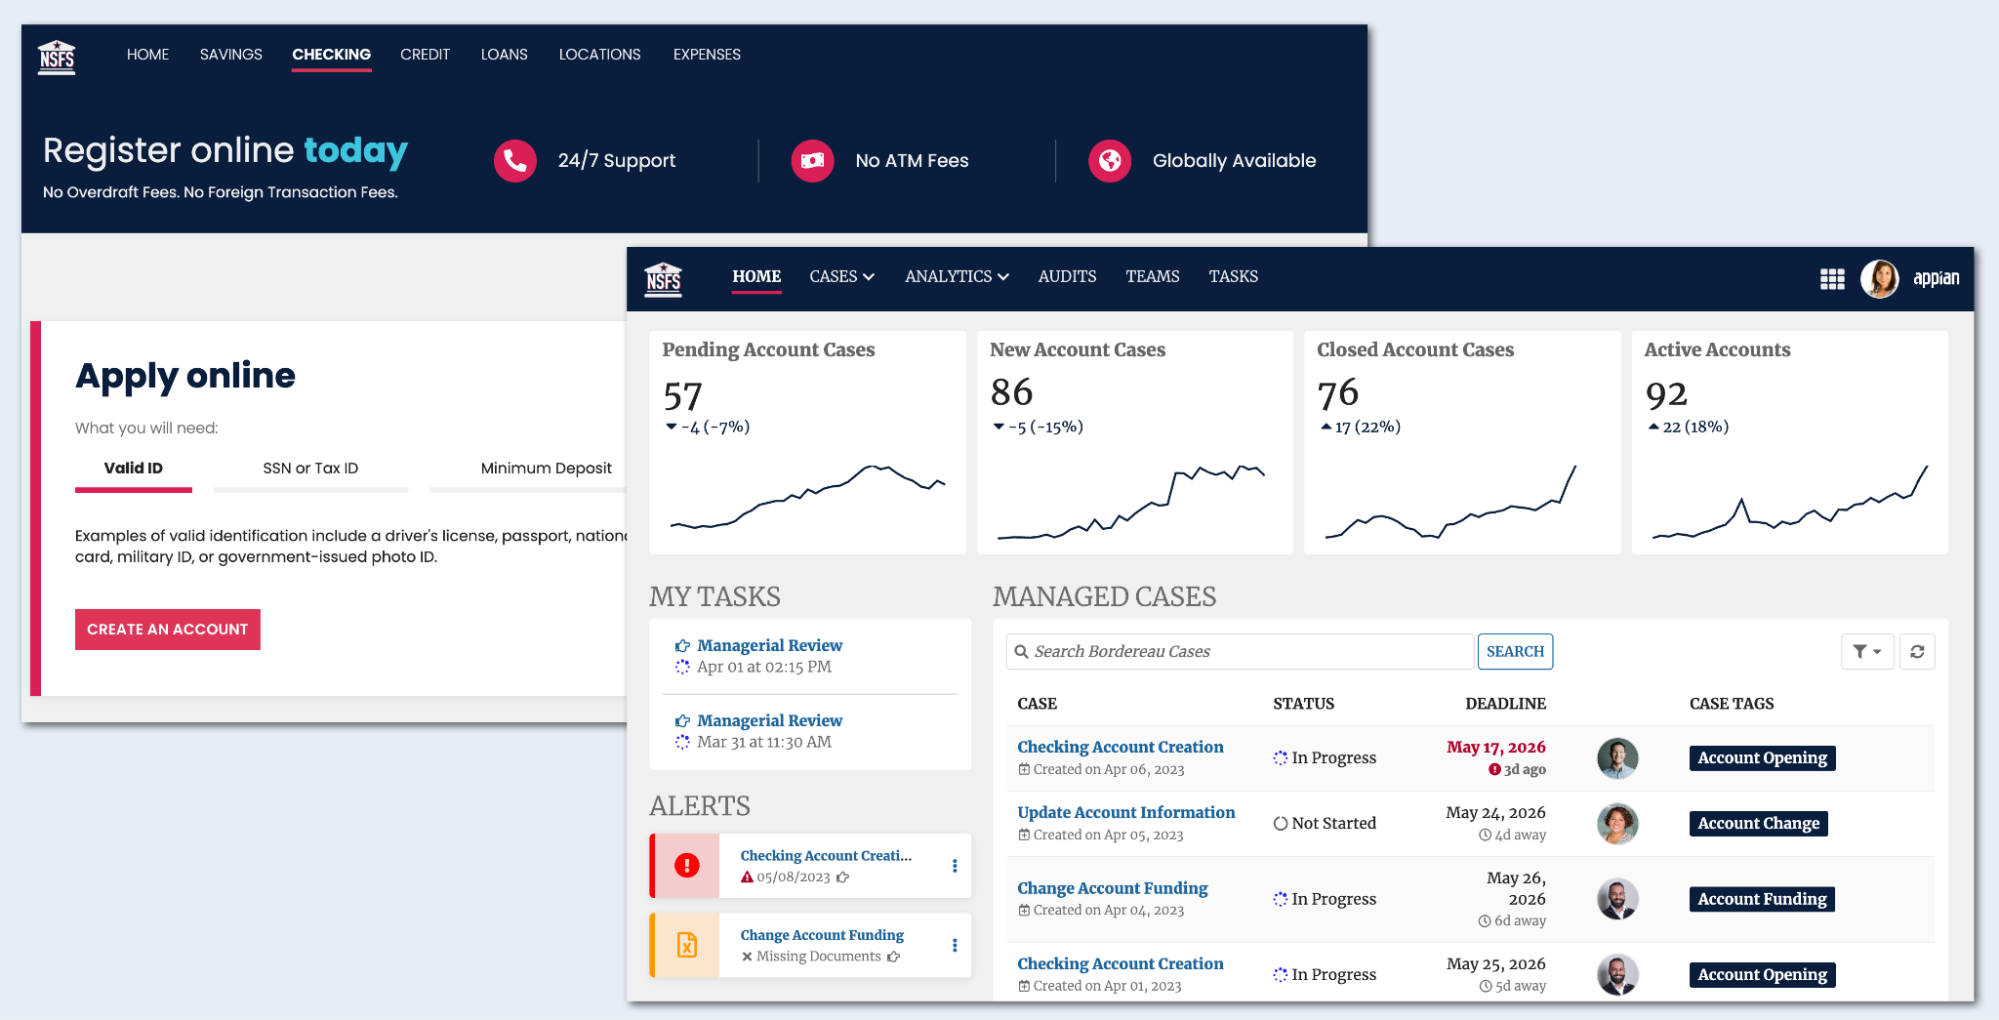Click the assignee avatar on Change Account Funding case row
1999x1020 pixels.
(x=1617, y=899)
